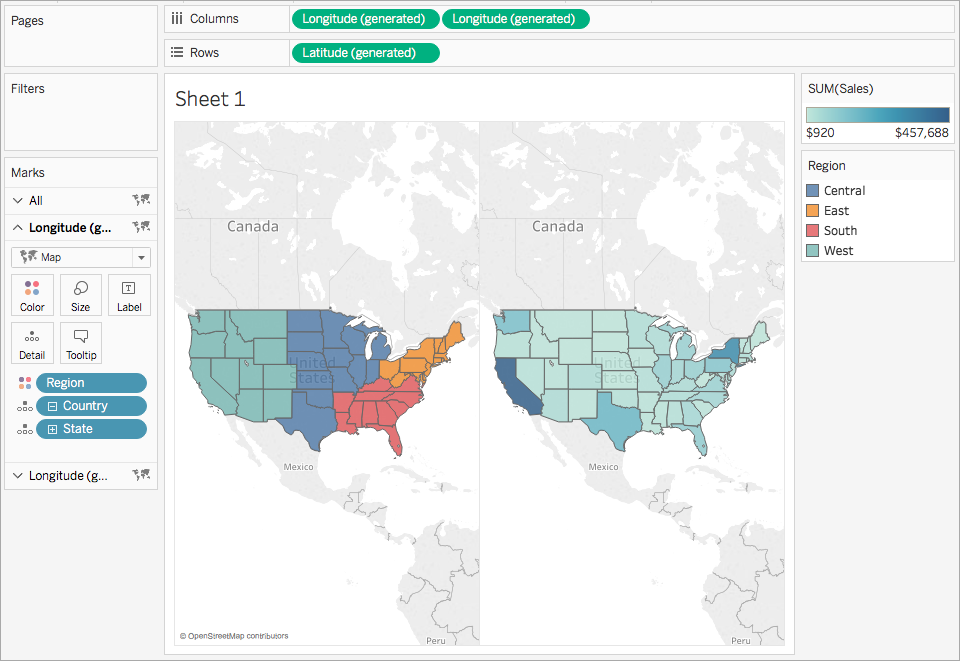The image size is (960, 661).
Task: Click the detail shelf icon beside the Country pill
Action: (x=24, y=405)
